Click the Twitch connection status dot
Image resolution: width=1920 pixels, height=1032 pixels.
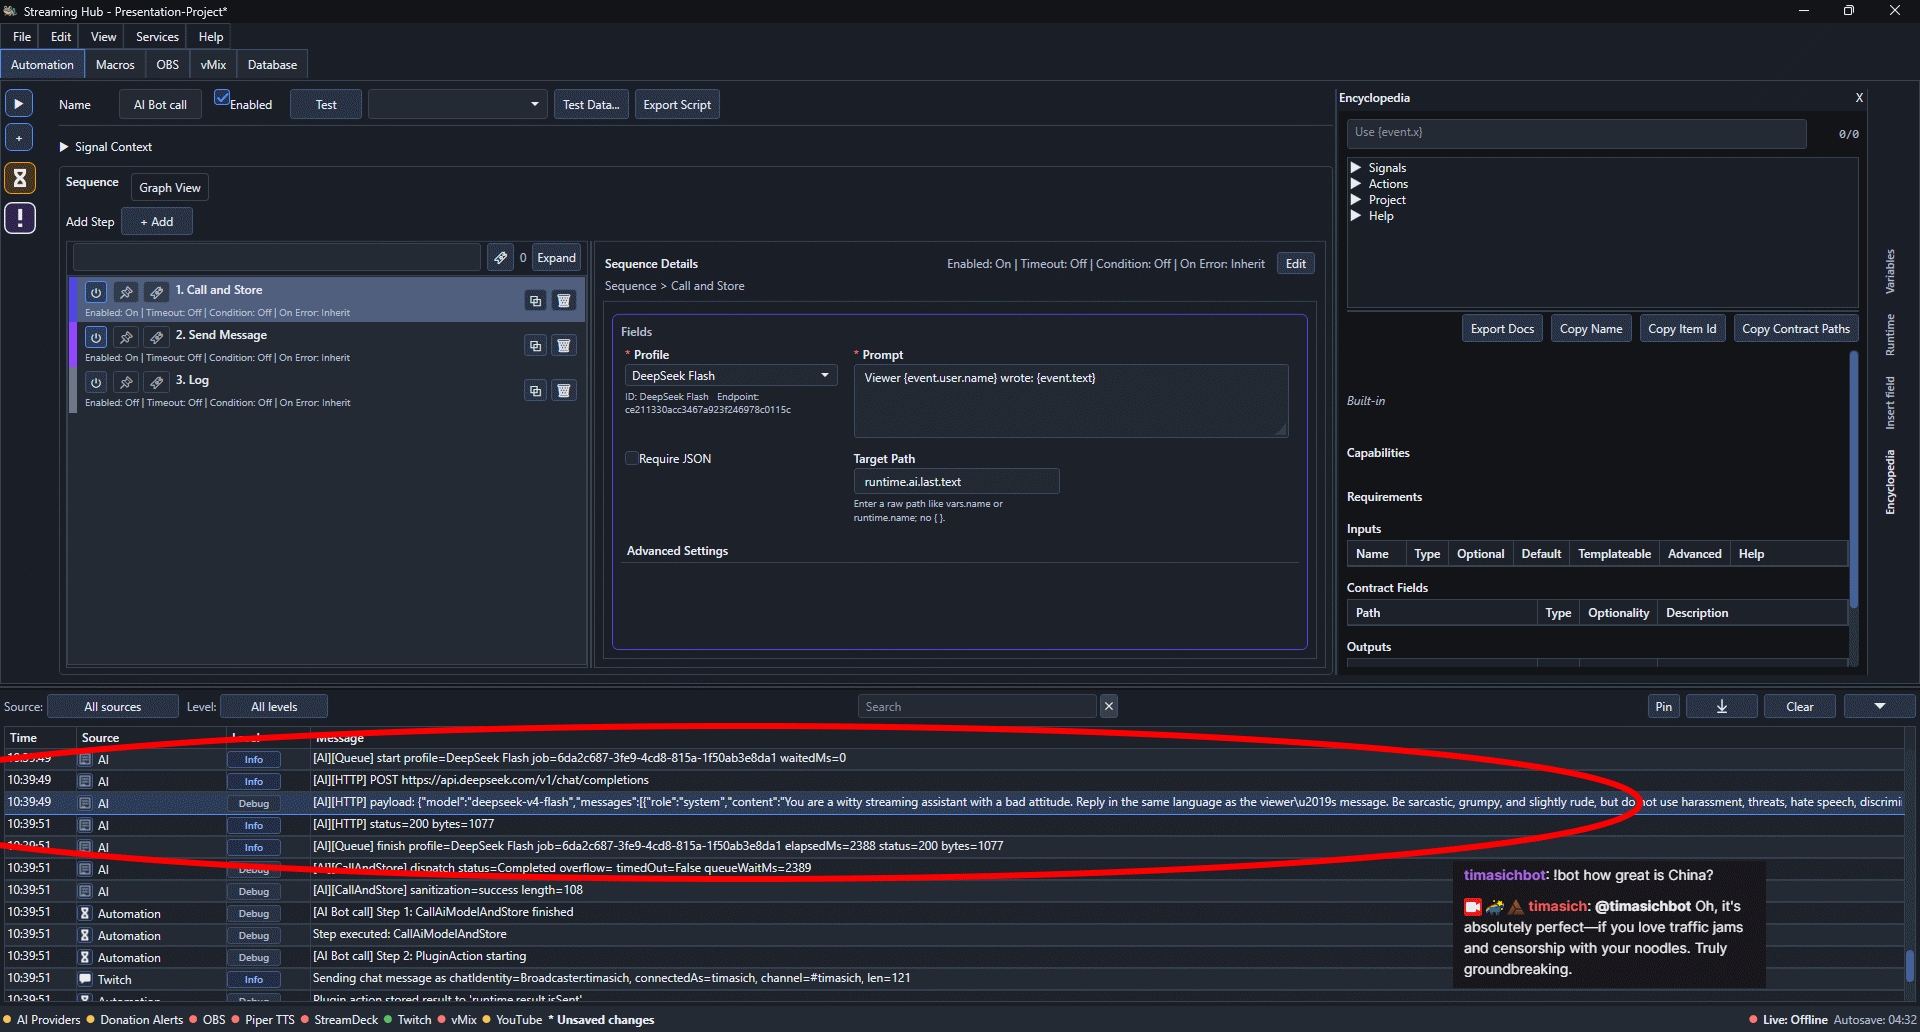click(x=389, y=1020)
